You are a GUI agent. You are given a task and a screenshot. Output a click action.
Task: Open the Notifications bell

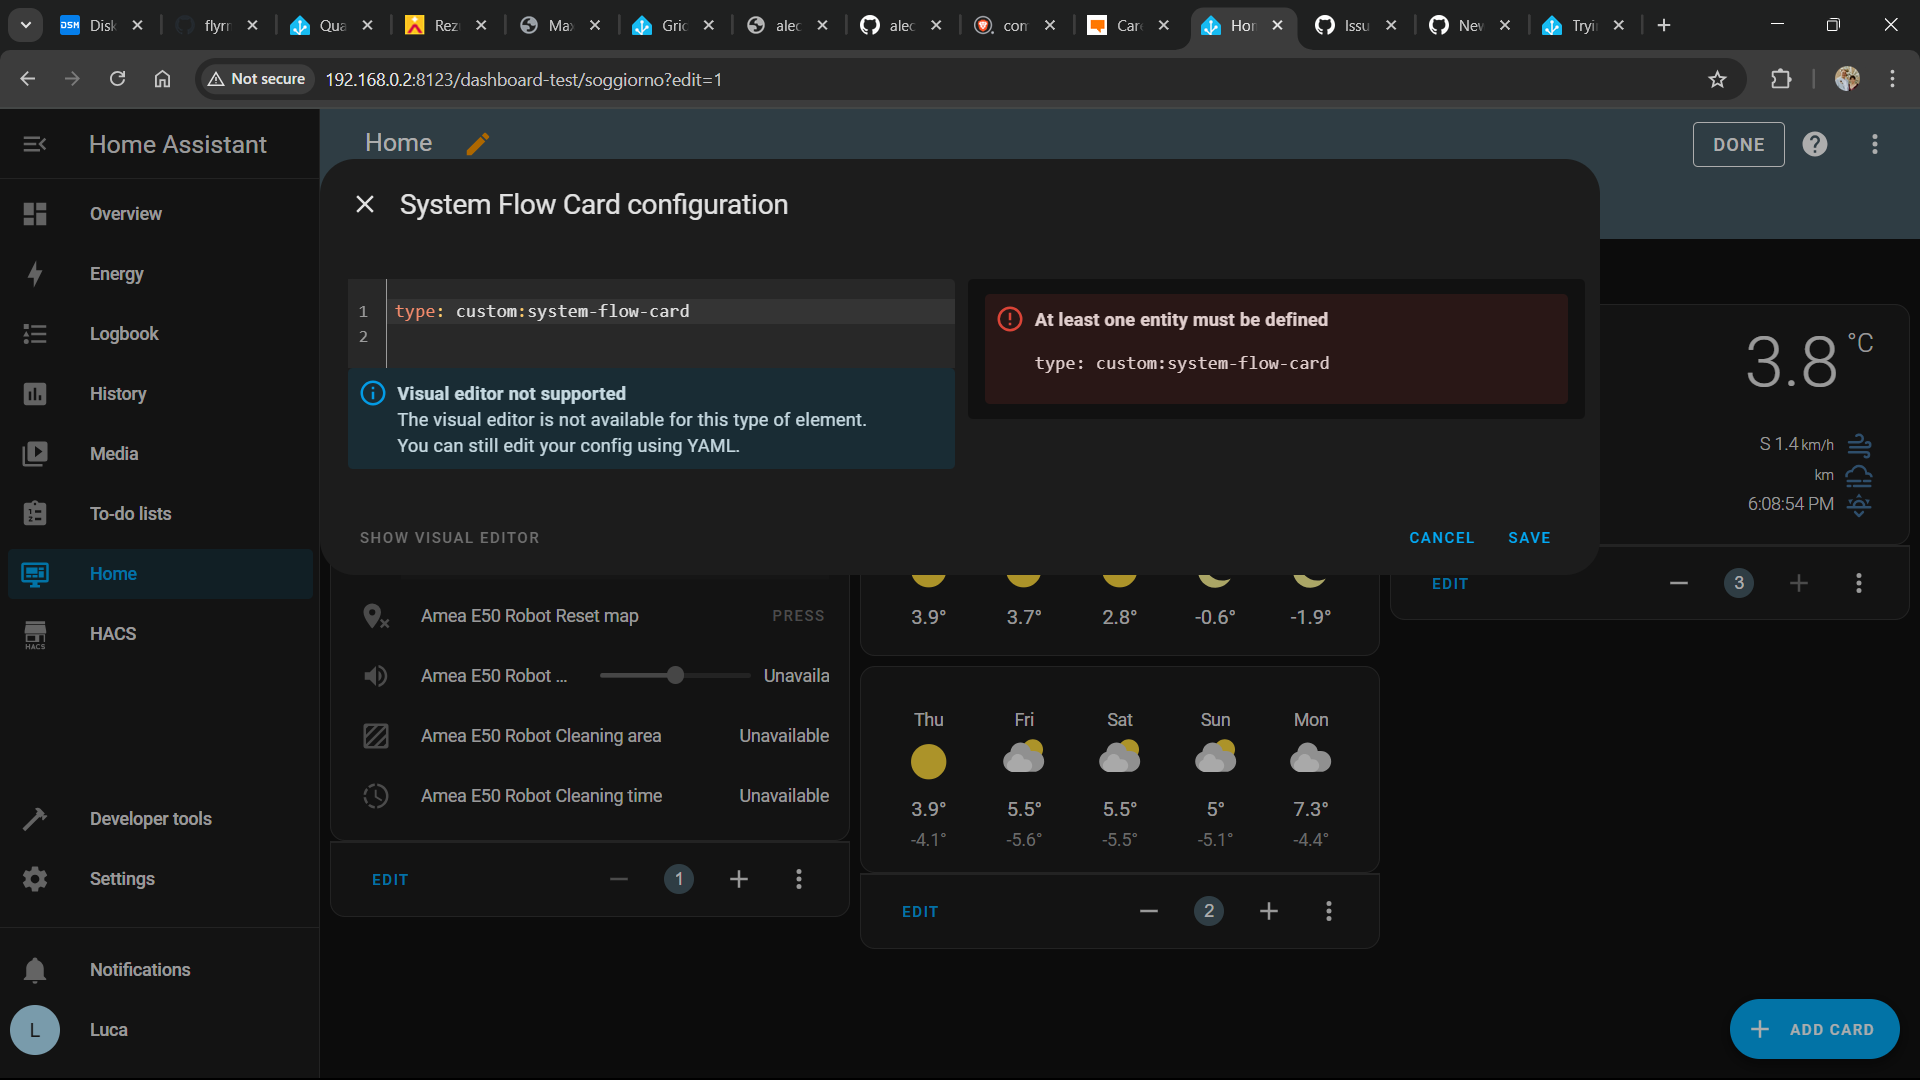(35, 970)
